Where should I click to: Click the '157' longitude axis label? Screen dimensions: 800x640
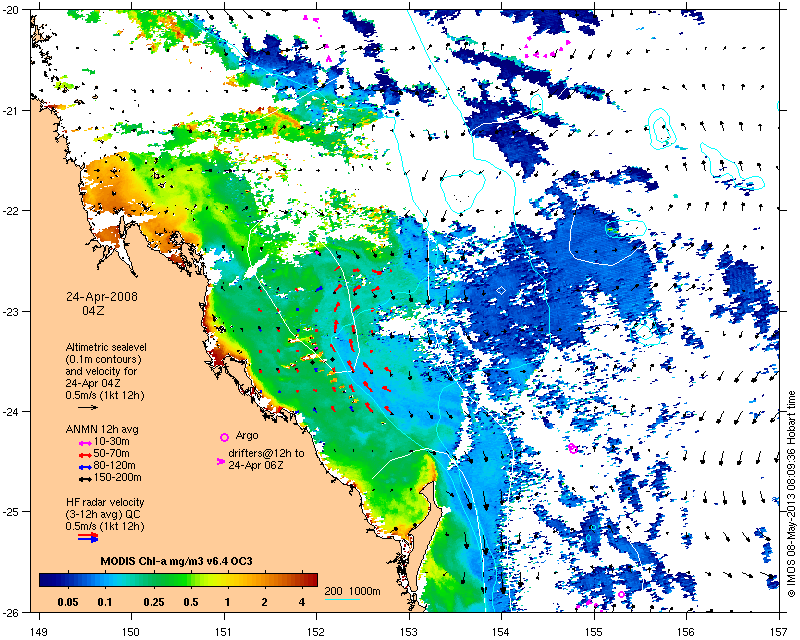click(779, 633)
